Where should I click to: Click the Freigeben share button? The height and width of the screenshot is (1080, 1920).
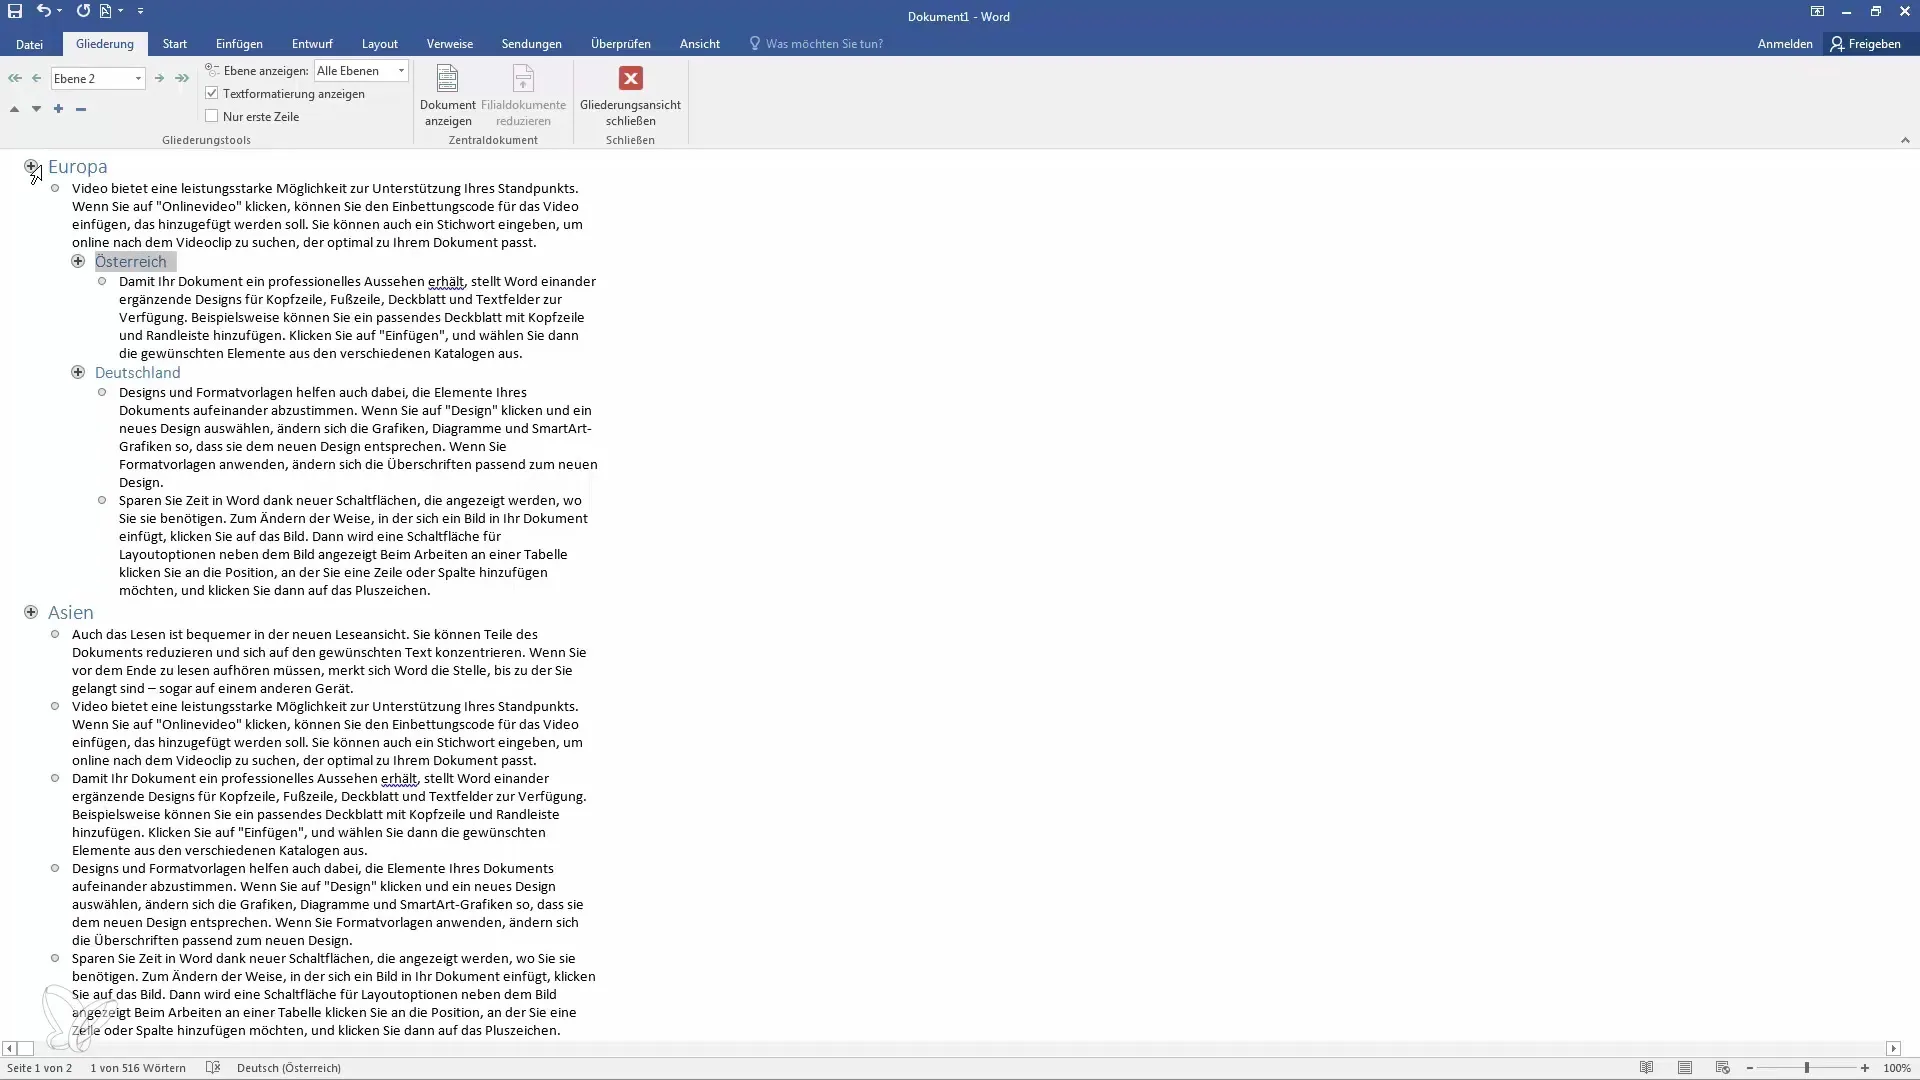click(x=1866, y=44)
